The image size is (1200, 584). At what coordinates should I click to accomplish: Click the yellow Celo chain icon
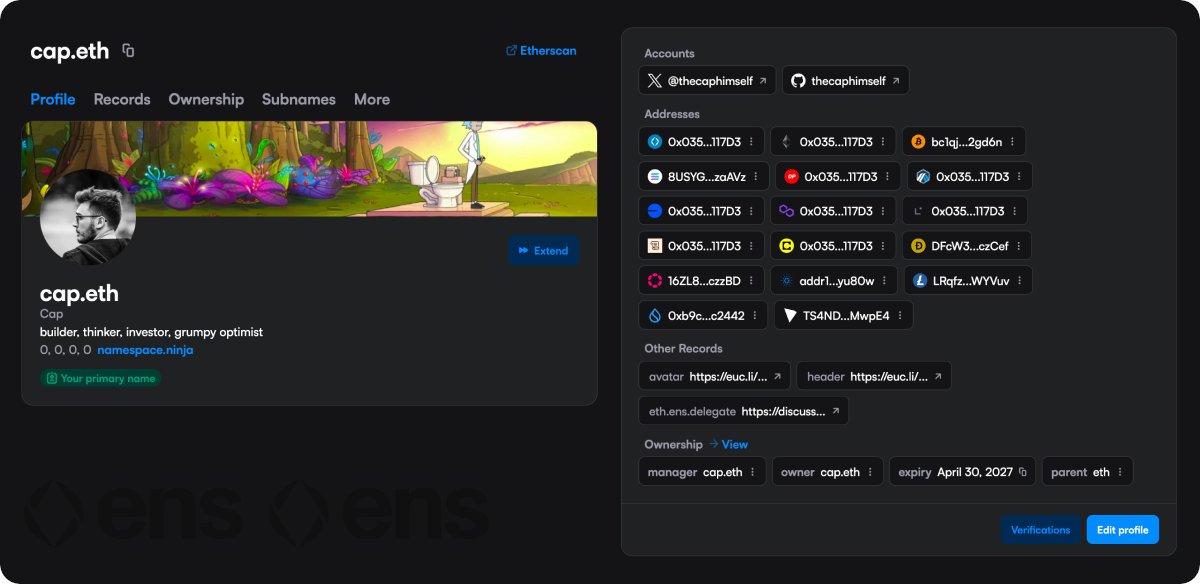click(786, 246)
